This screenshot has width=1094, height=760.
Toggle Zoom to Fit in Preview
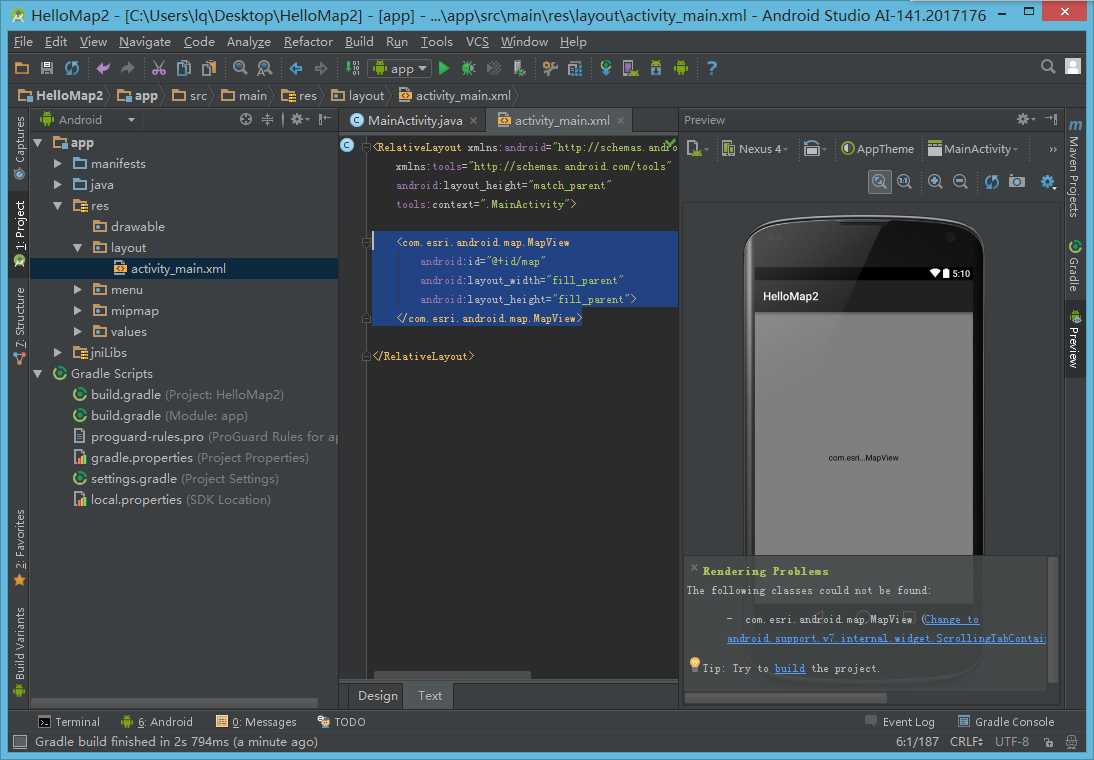(879, 181)
